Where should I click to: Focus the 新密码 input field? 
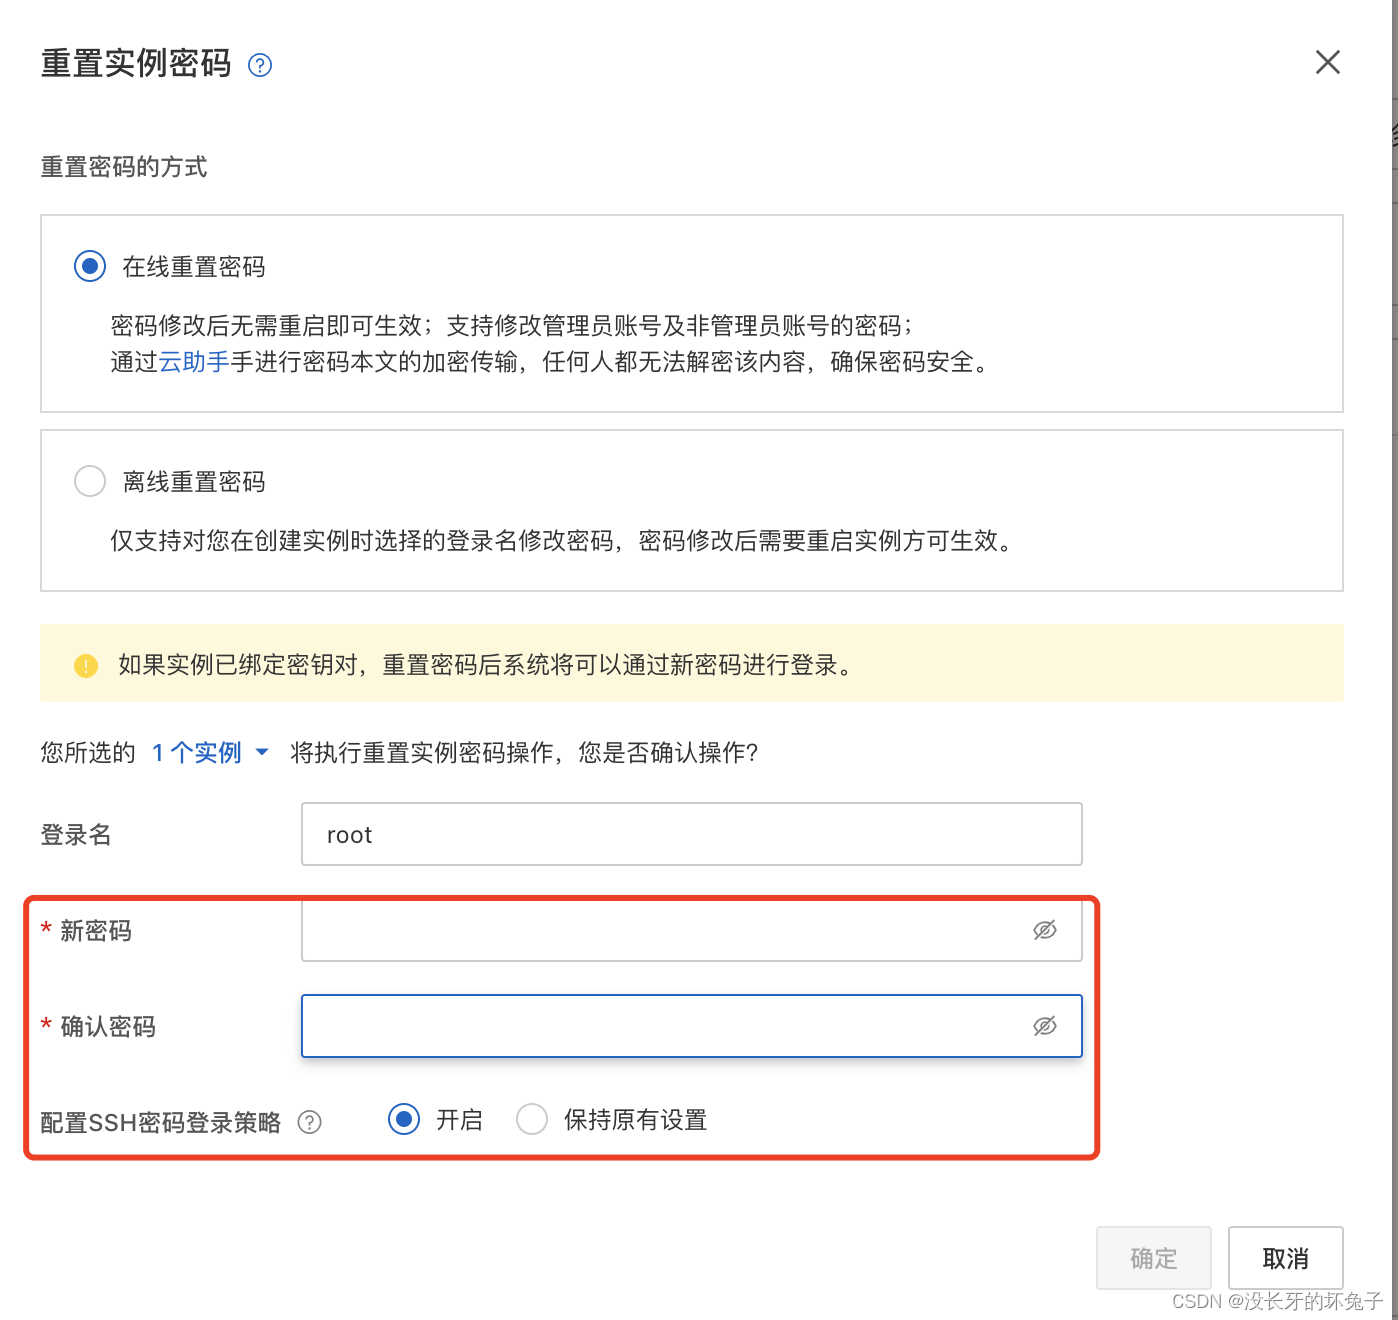click(691, 930)
